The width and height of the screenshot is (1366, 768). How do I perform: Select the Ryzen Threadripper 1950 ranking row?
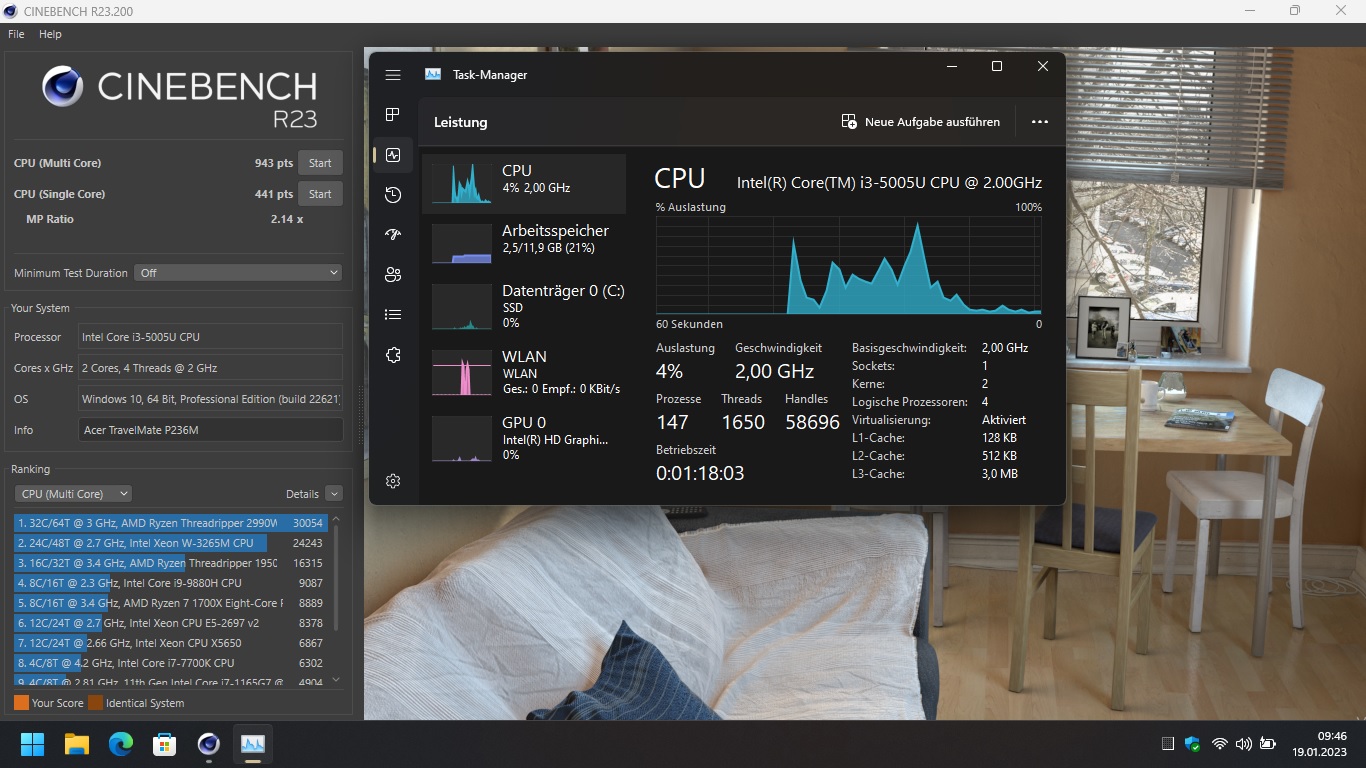pos(171,563)
